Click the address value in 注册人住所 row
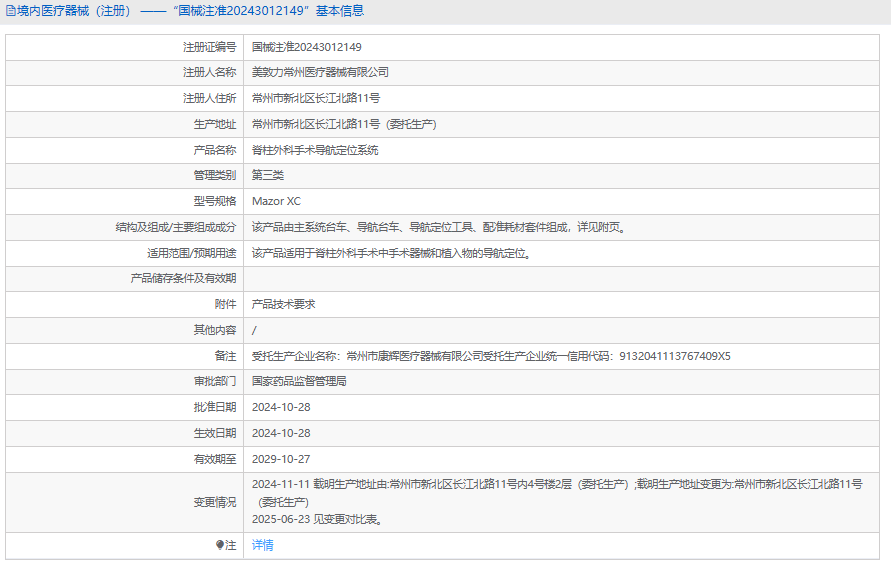The image size is (891, 566). 316,98
